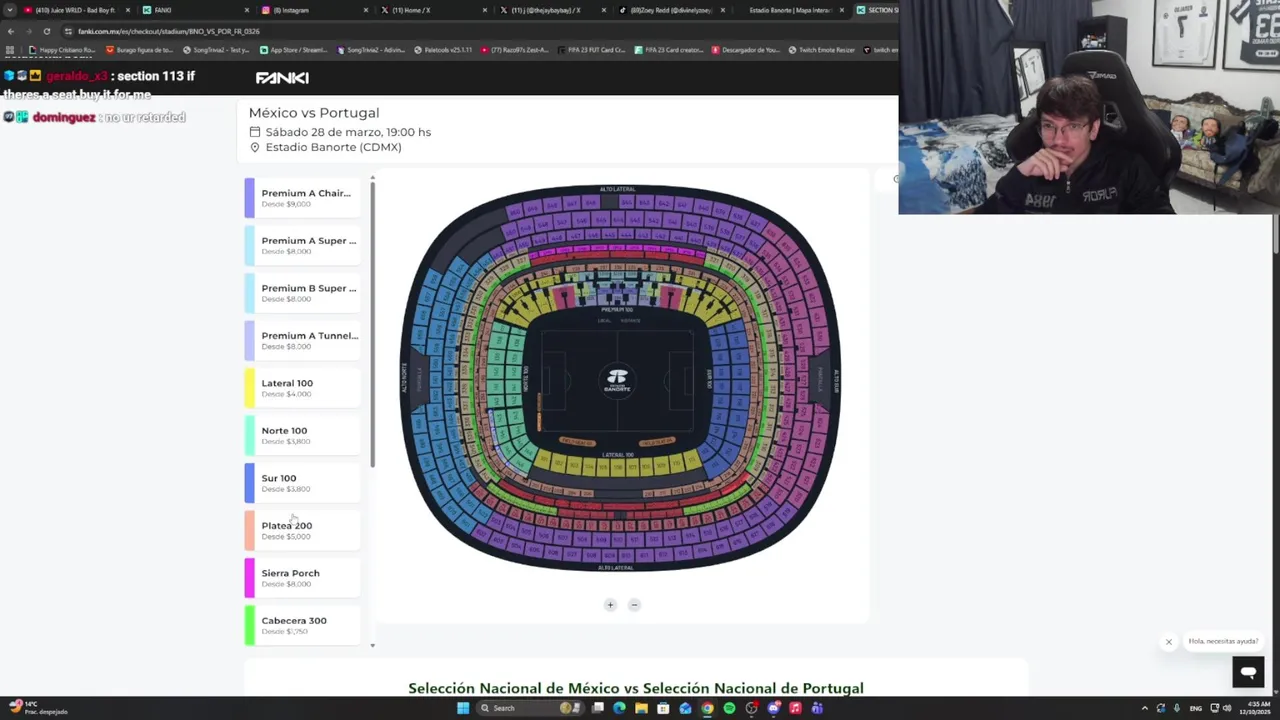This screenshot has height=720, width=1280.
Task: Open Microsoft Store from taskbar
Action: 663,708
